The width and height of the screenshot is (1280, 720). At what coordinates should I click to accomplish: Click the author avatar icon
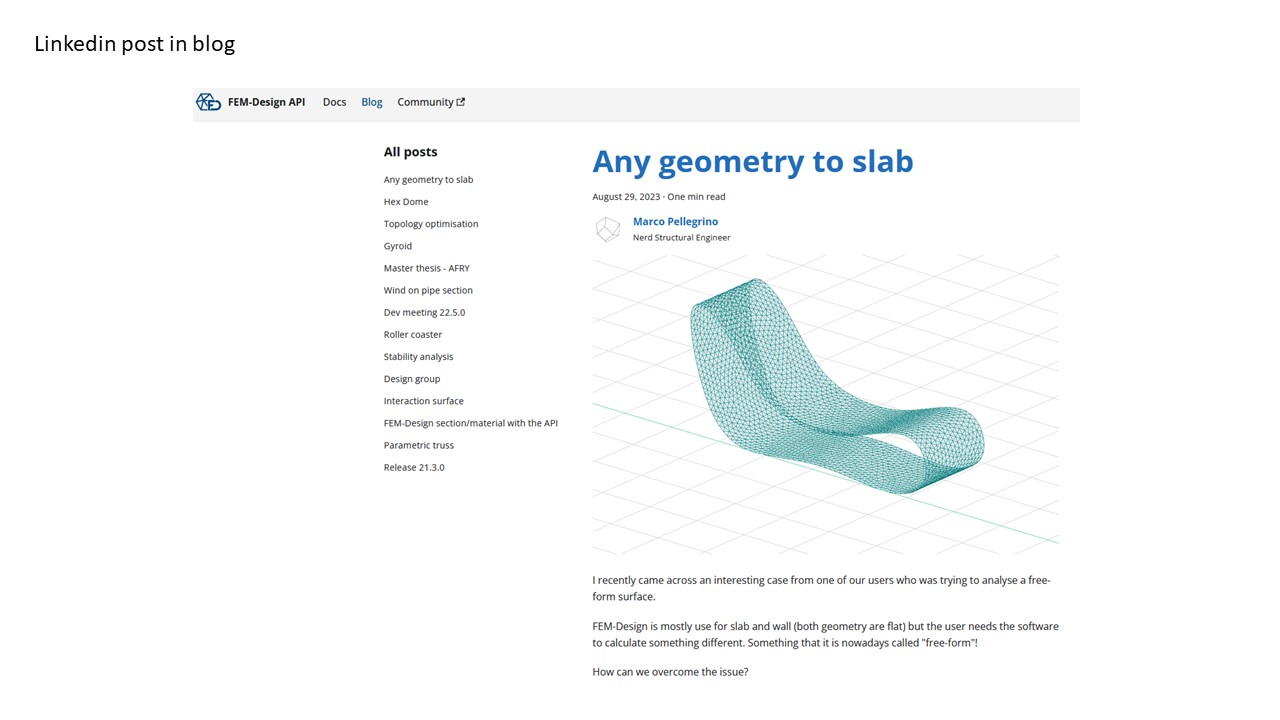tap(608, 230)
